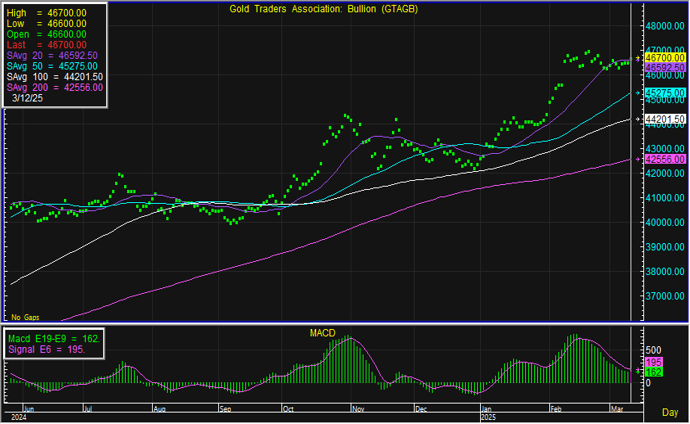The height and width of the screenshot is (424, 690).
Task: Click the Day timeframe label
Action: click(x=671, y=412)
